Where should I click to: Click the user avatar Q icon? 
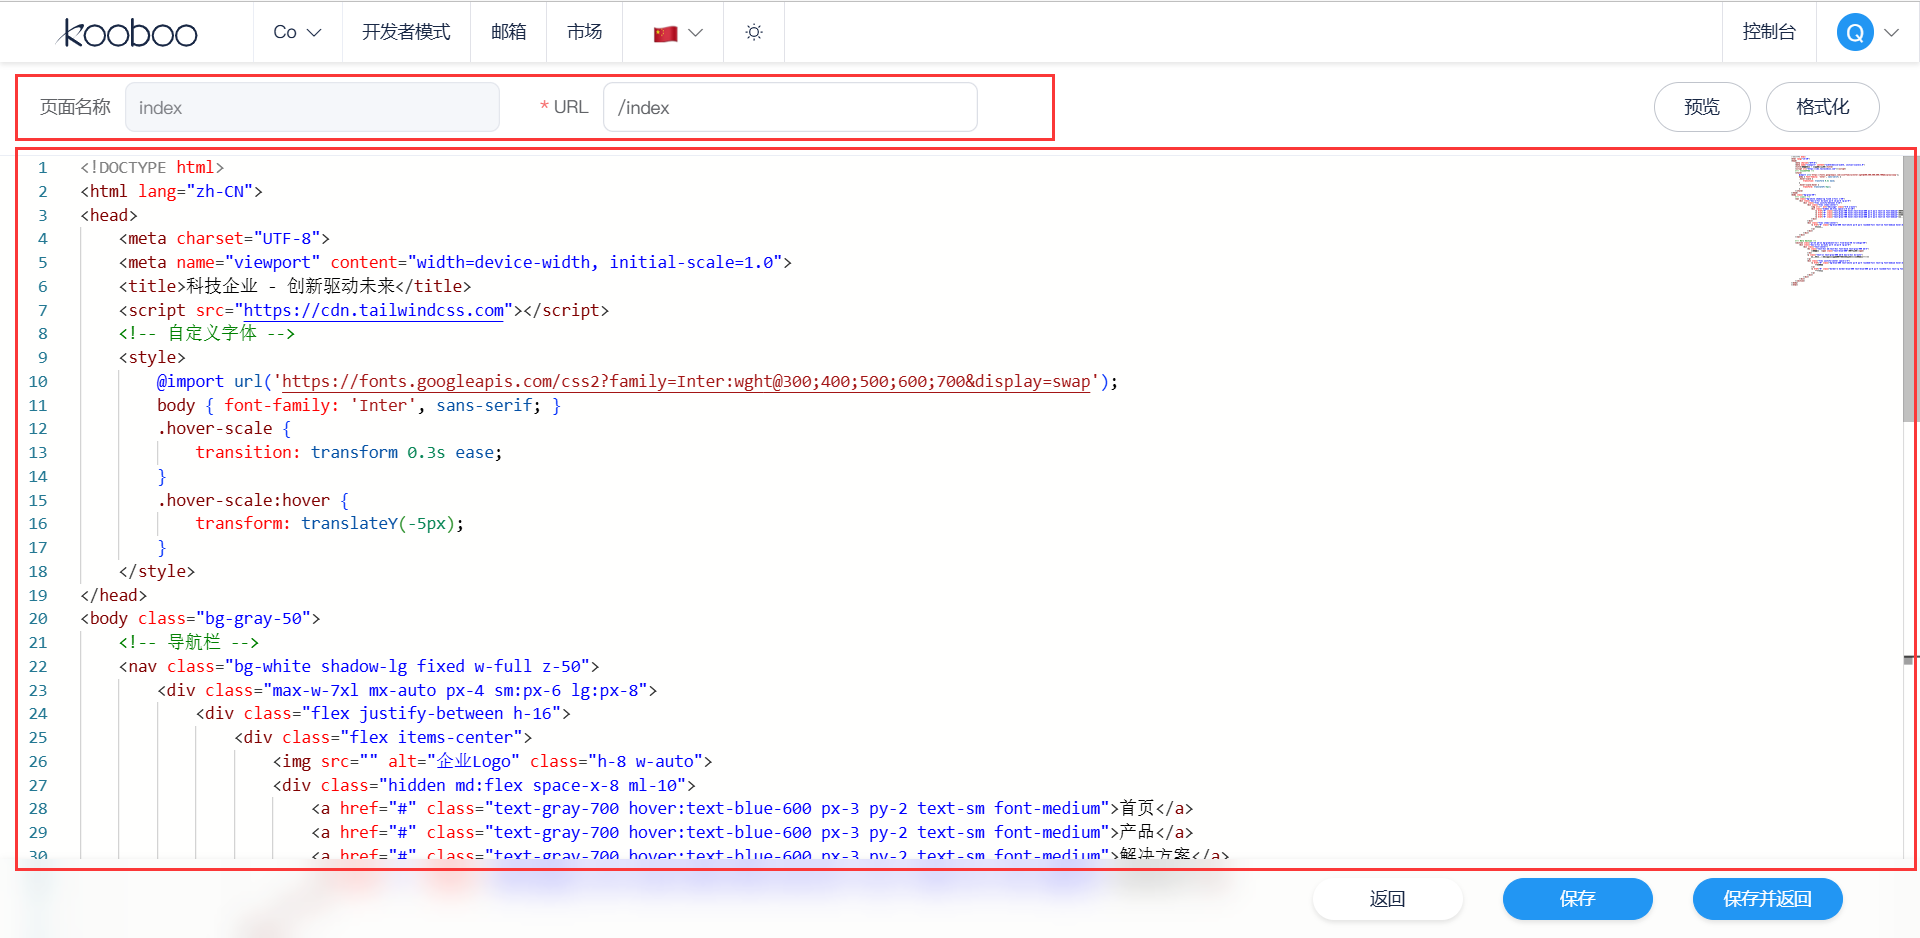[1855, 32]
